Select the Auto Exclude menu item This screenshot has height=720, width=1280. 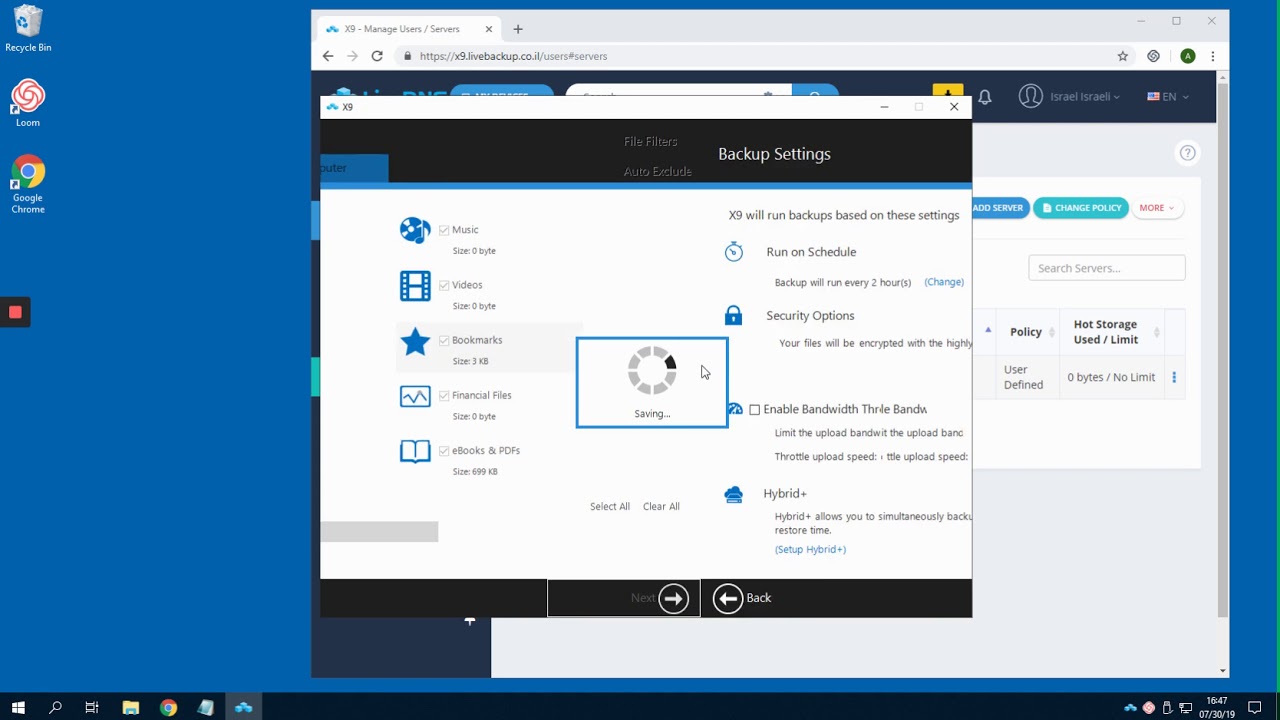coord(658,172)
